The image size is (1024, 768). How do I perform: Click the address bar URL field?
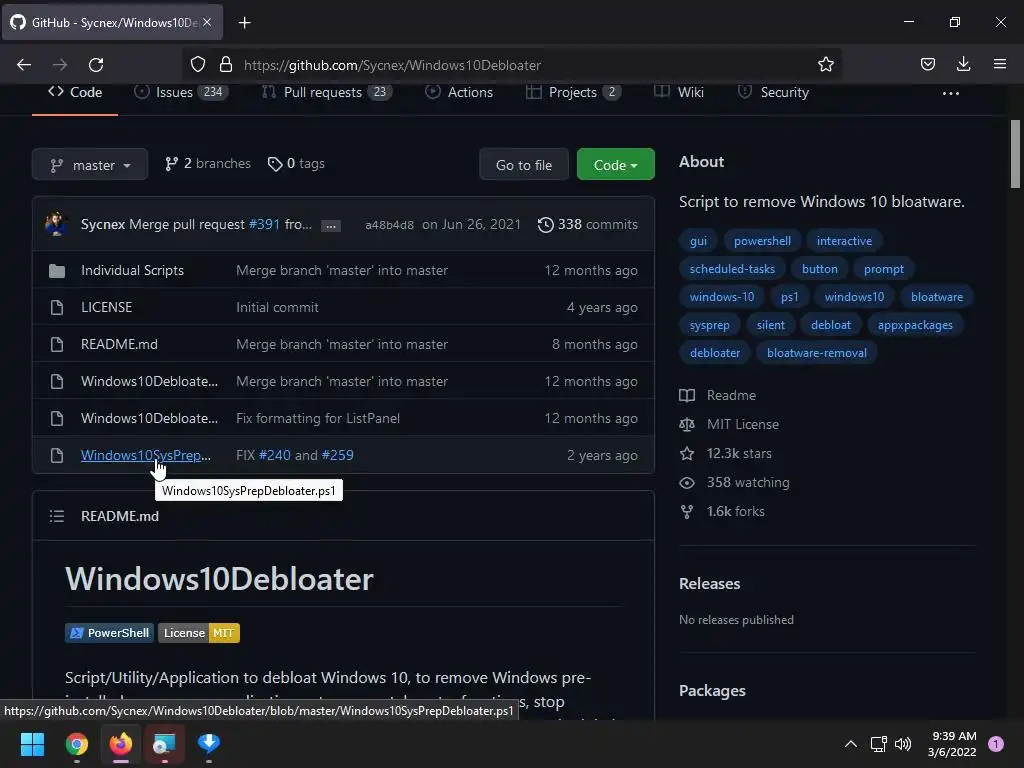[511, 65]
